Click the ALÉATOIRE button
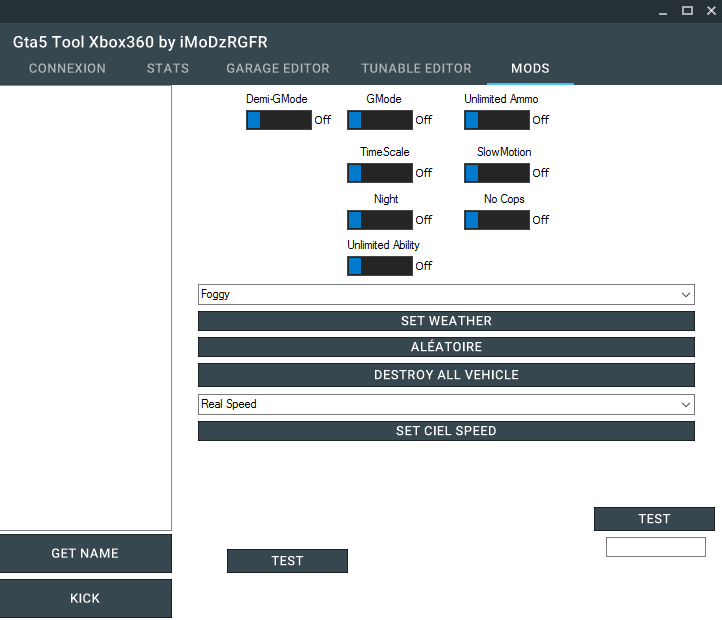This screenshot has width=722, height=620. (x=446, y=347)
